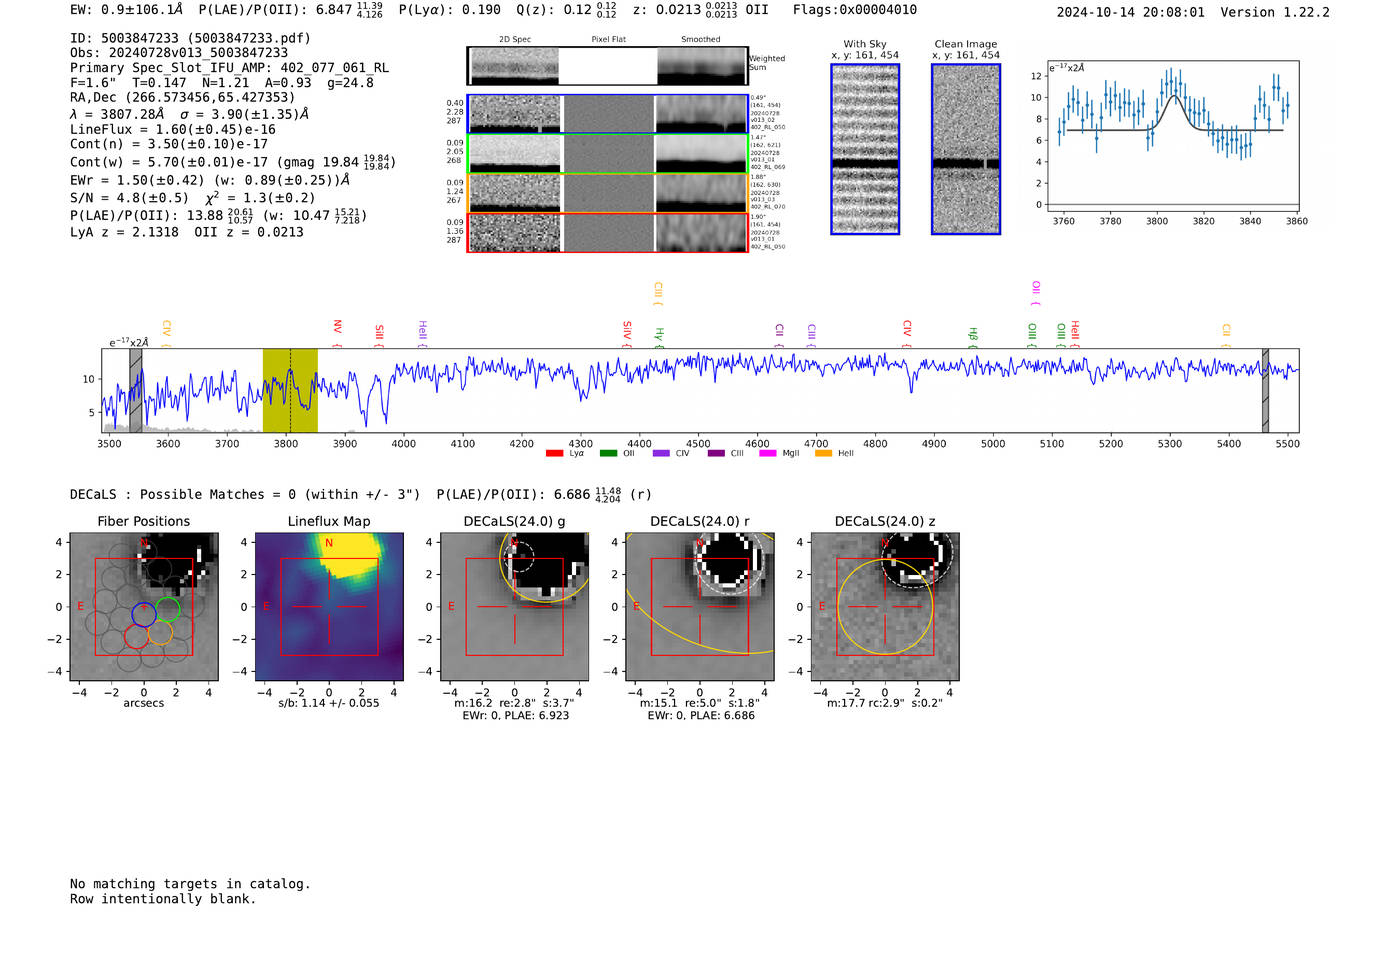Select the green Hβ line marker label
Screen dimensions: 1400x953
973,335
